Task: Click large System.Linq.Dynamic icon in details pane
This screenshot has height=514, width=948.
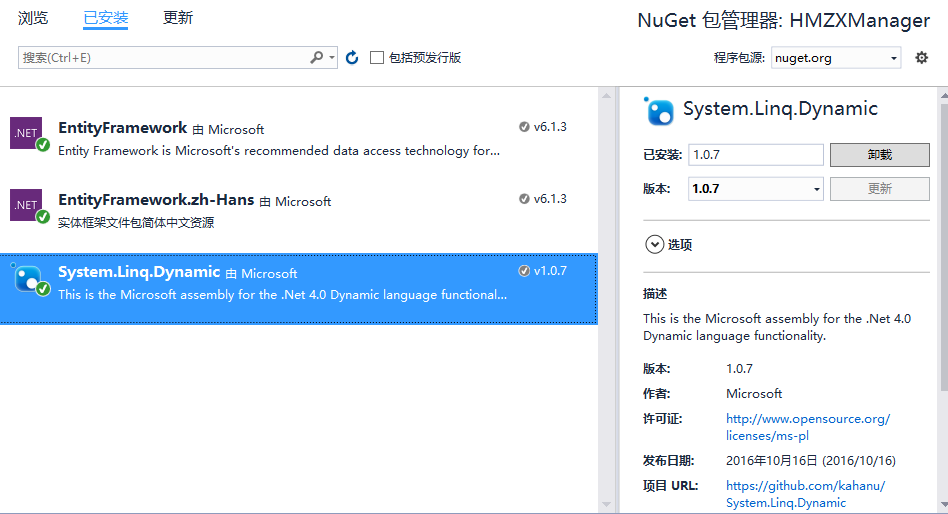Action: (x=658, y=111)
